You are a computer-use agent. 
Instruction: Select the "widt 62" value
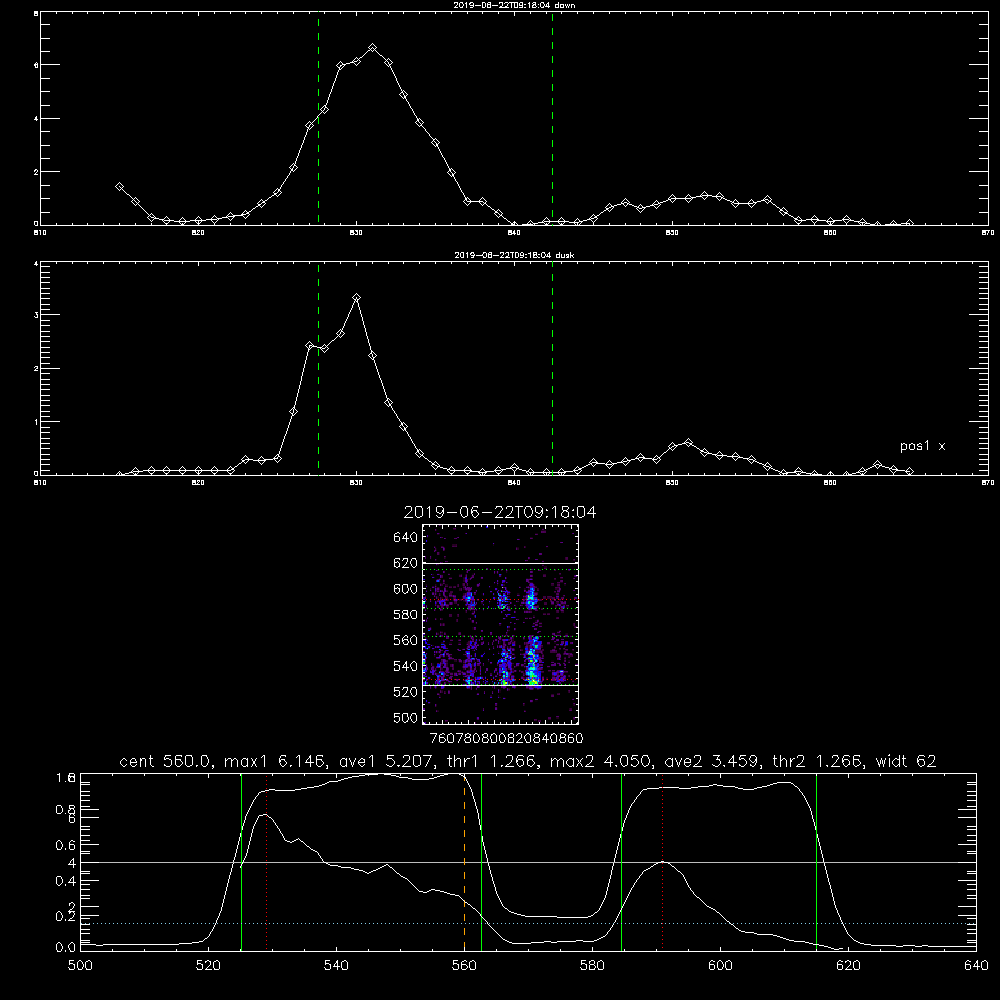click(x=906, y=761)
